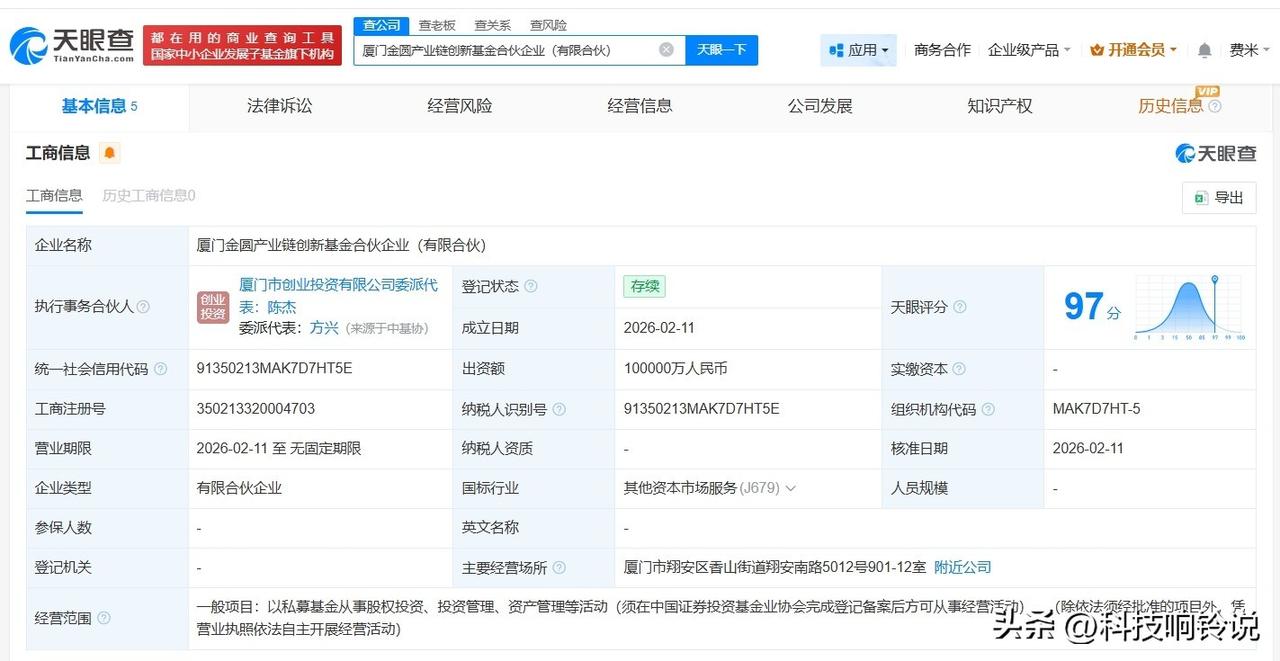Click the help icon beside 执行事务合伙人
1280x661 pixels.
point(144,306)
